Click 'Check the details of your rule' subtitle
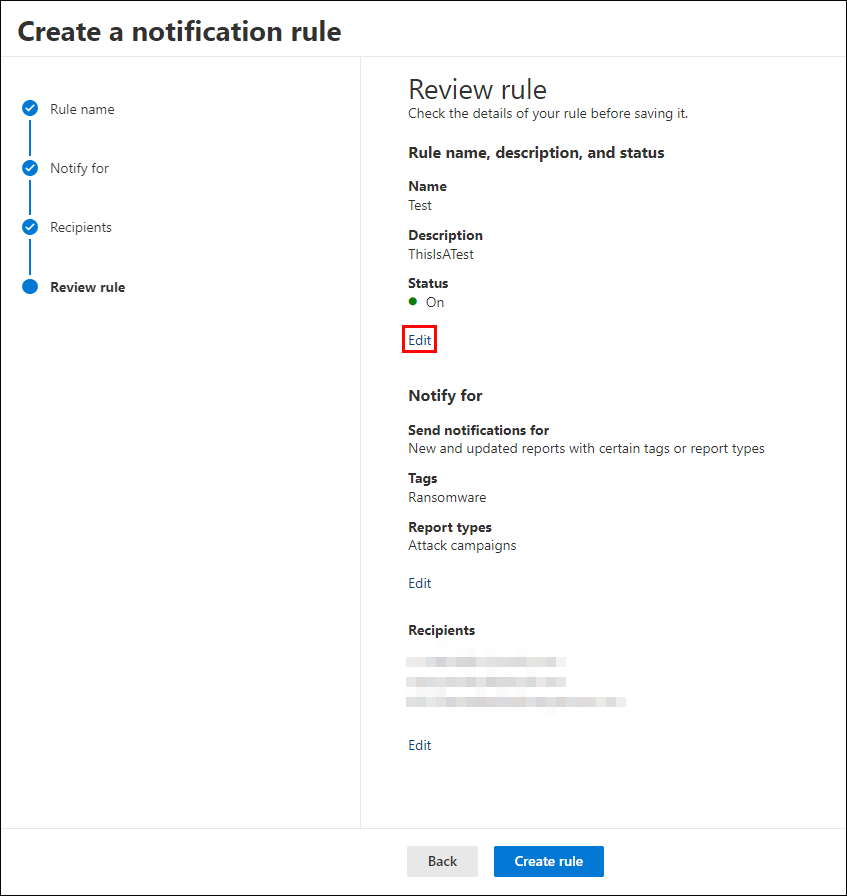The width and height of the screenshot is (847, 896). point(548,114)
